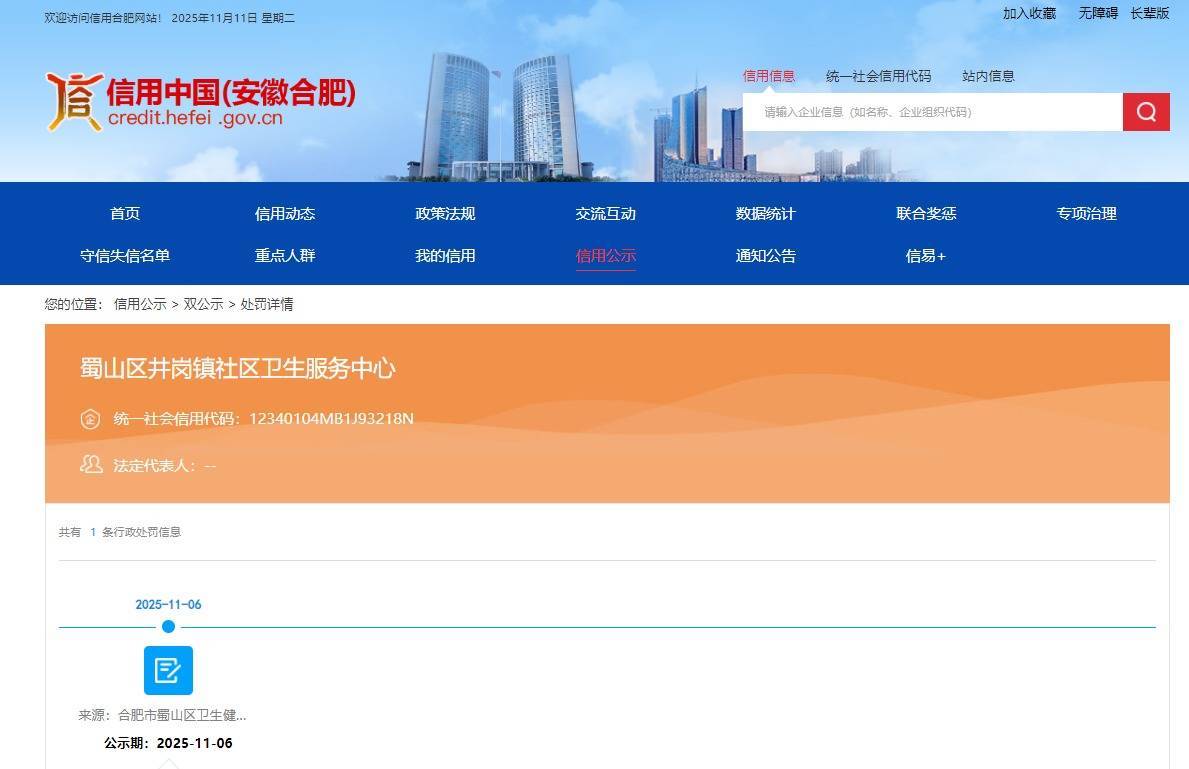1189x769 pixels.
Task: Open the penalty document icon on the timeline
Action: pos(168,670)
